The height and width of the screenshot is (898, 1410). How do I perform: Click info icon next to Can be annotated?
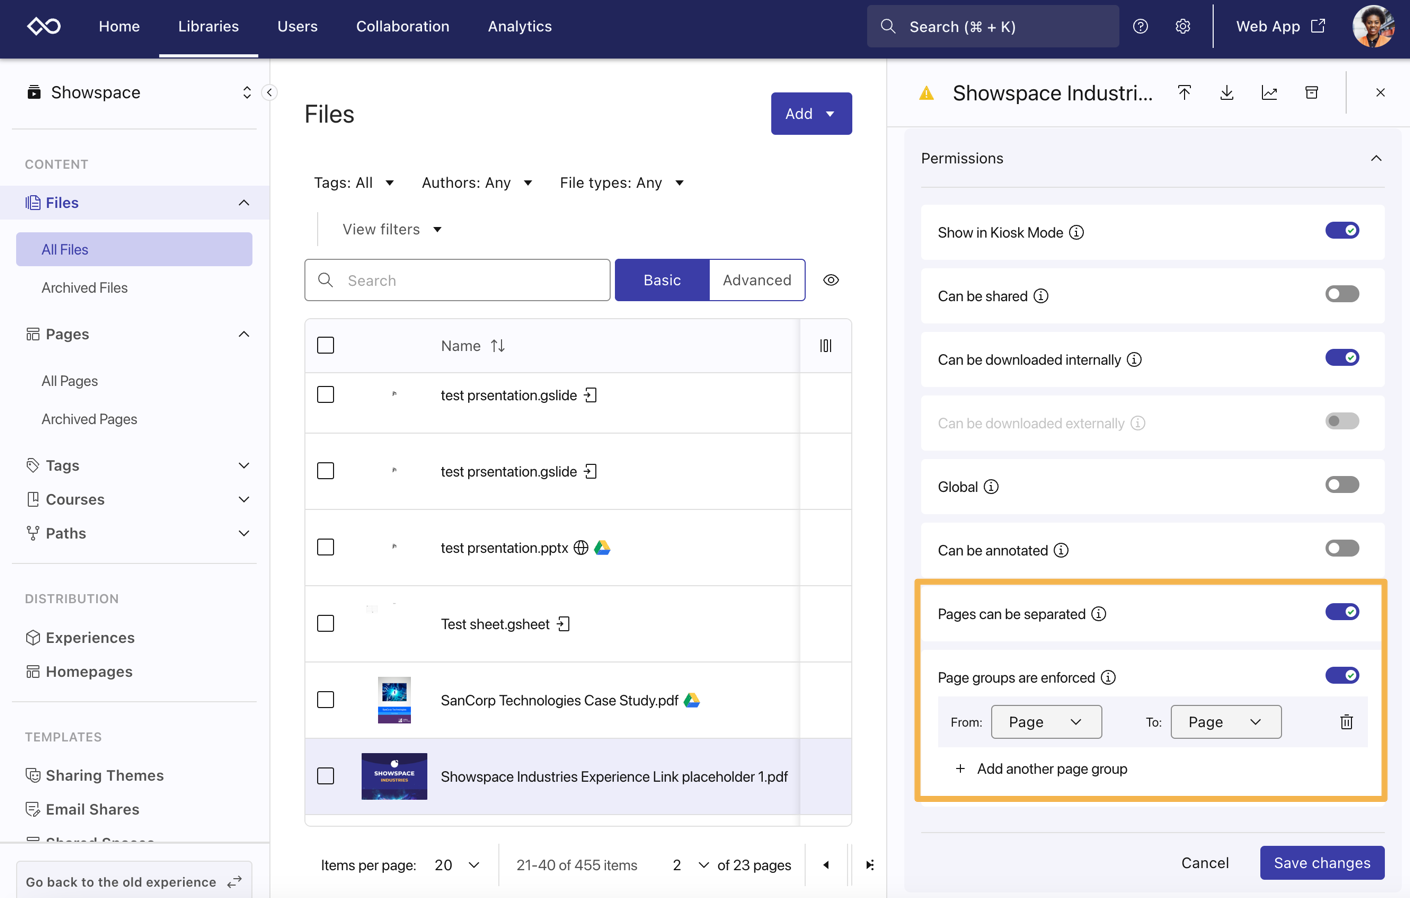(x=1061, y=550)
